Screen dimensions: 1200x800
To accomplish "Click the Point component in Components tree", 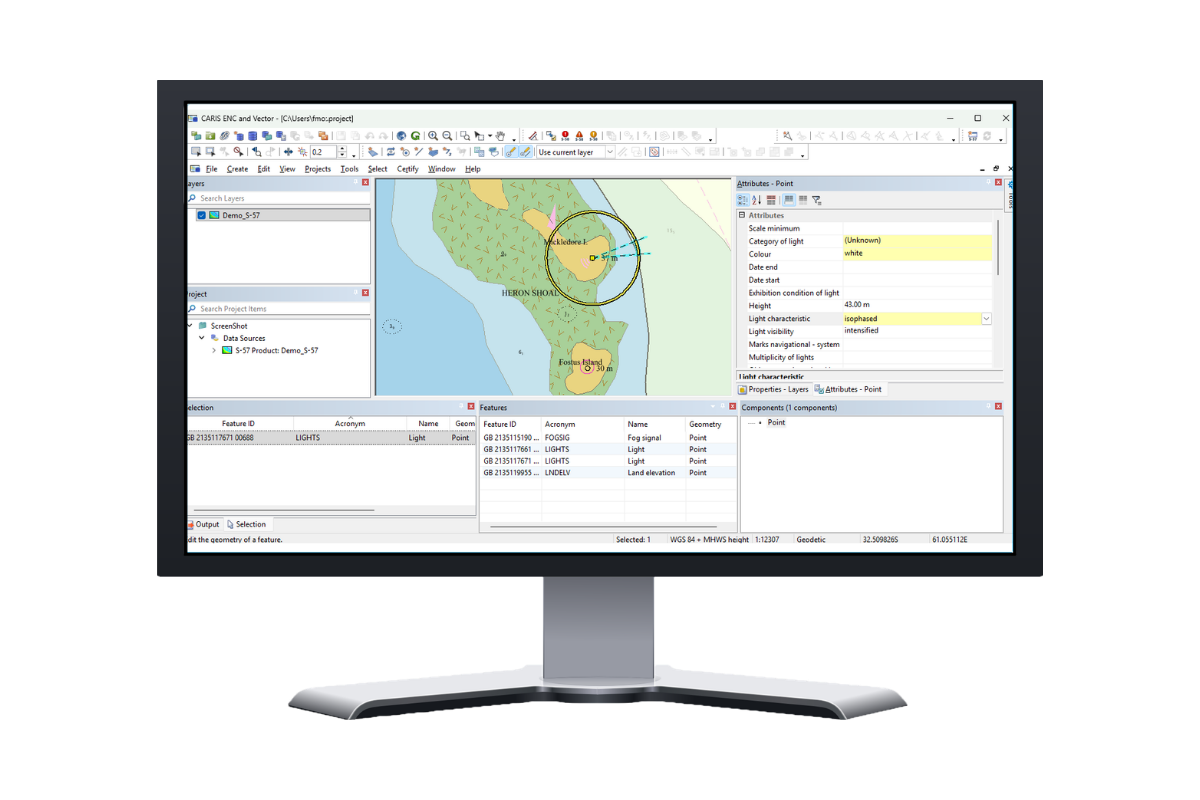I will pos(776,423).
